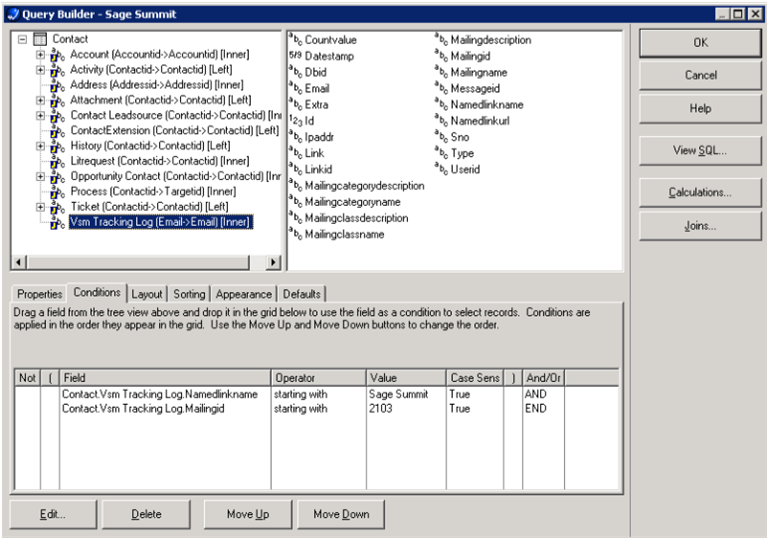The image size is (768, 540).
Task: Click the Move Down button
Action: coord(341,514)
